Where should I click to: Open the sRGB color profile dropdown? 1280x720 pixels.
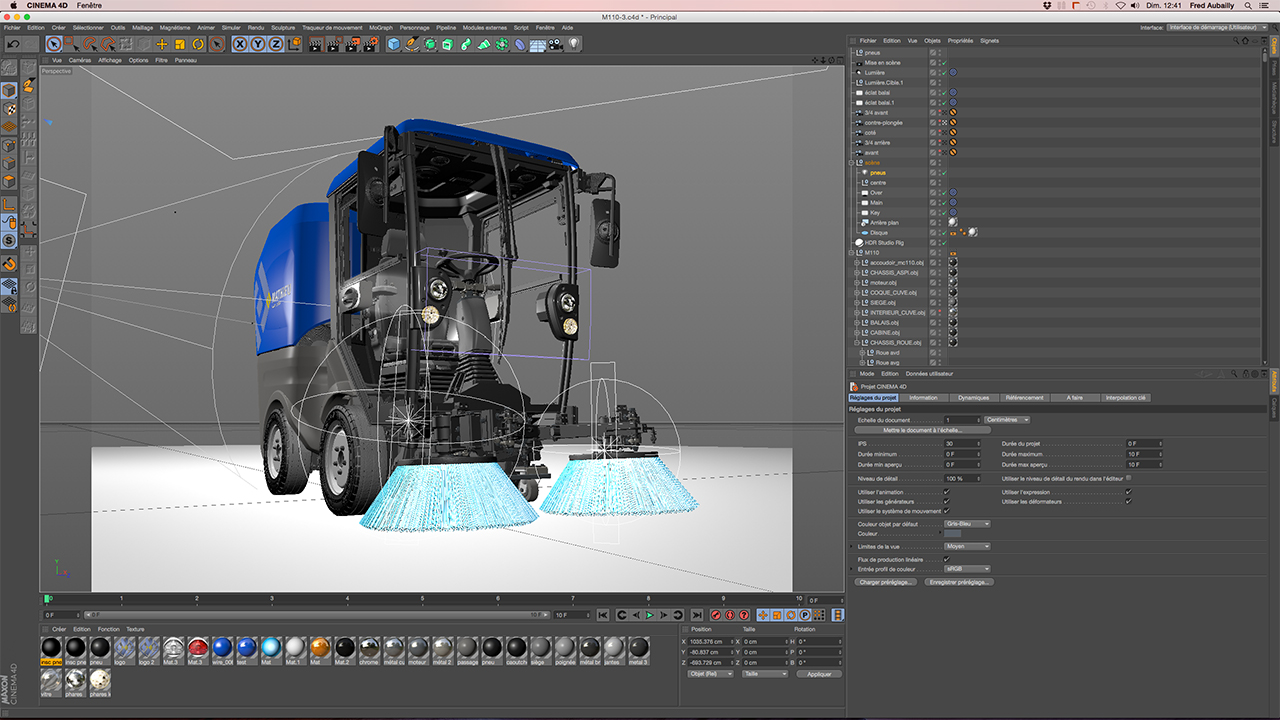pyautogui.click(x=967, y=569)
